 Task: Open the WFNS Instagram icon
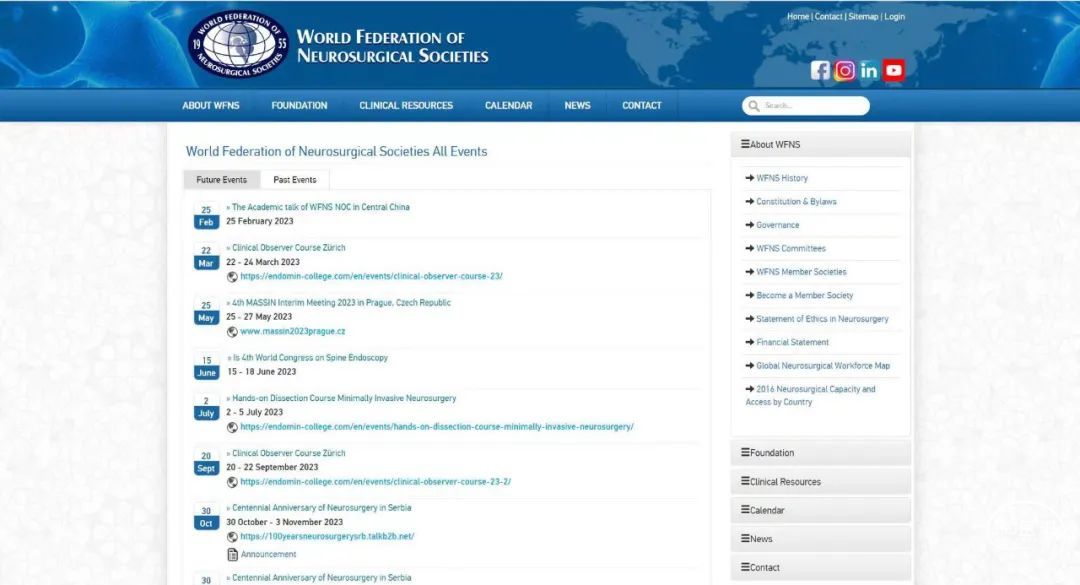(x=844, y=70)
